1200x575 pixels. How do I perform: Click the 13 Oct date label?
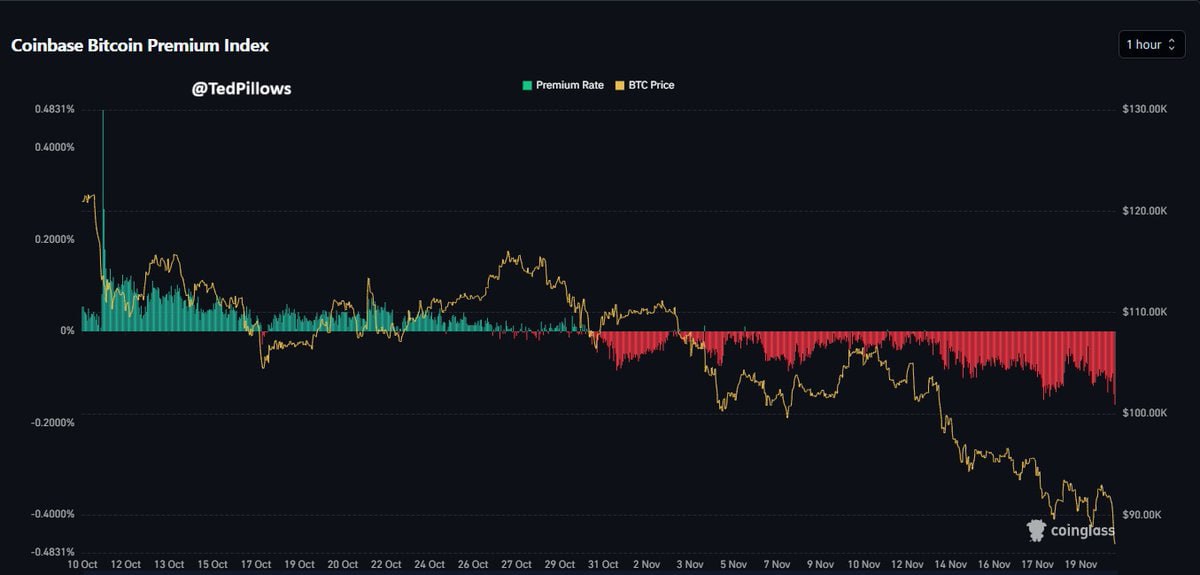click(x=169, y=564)
